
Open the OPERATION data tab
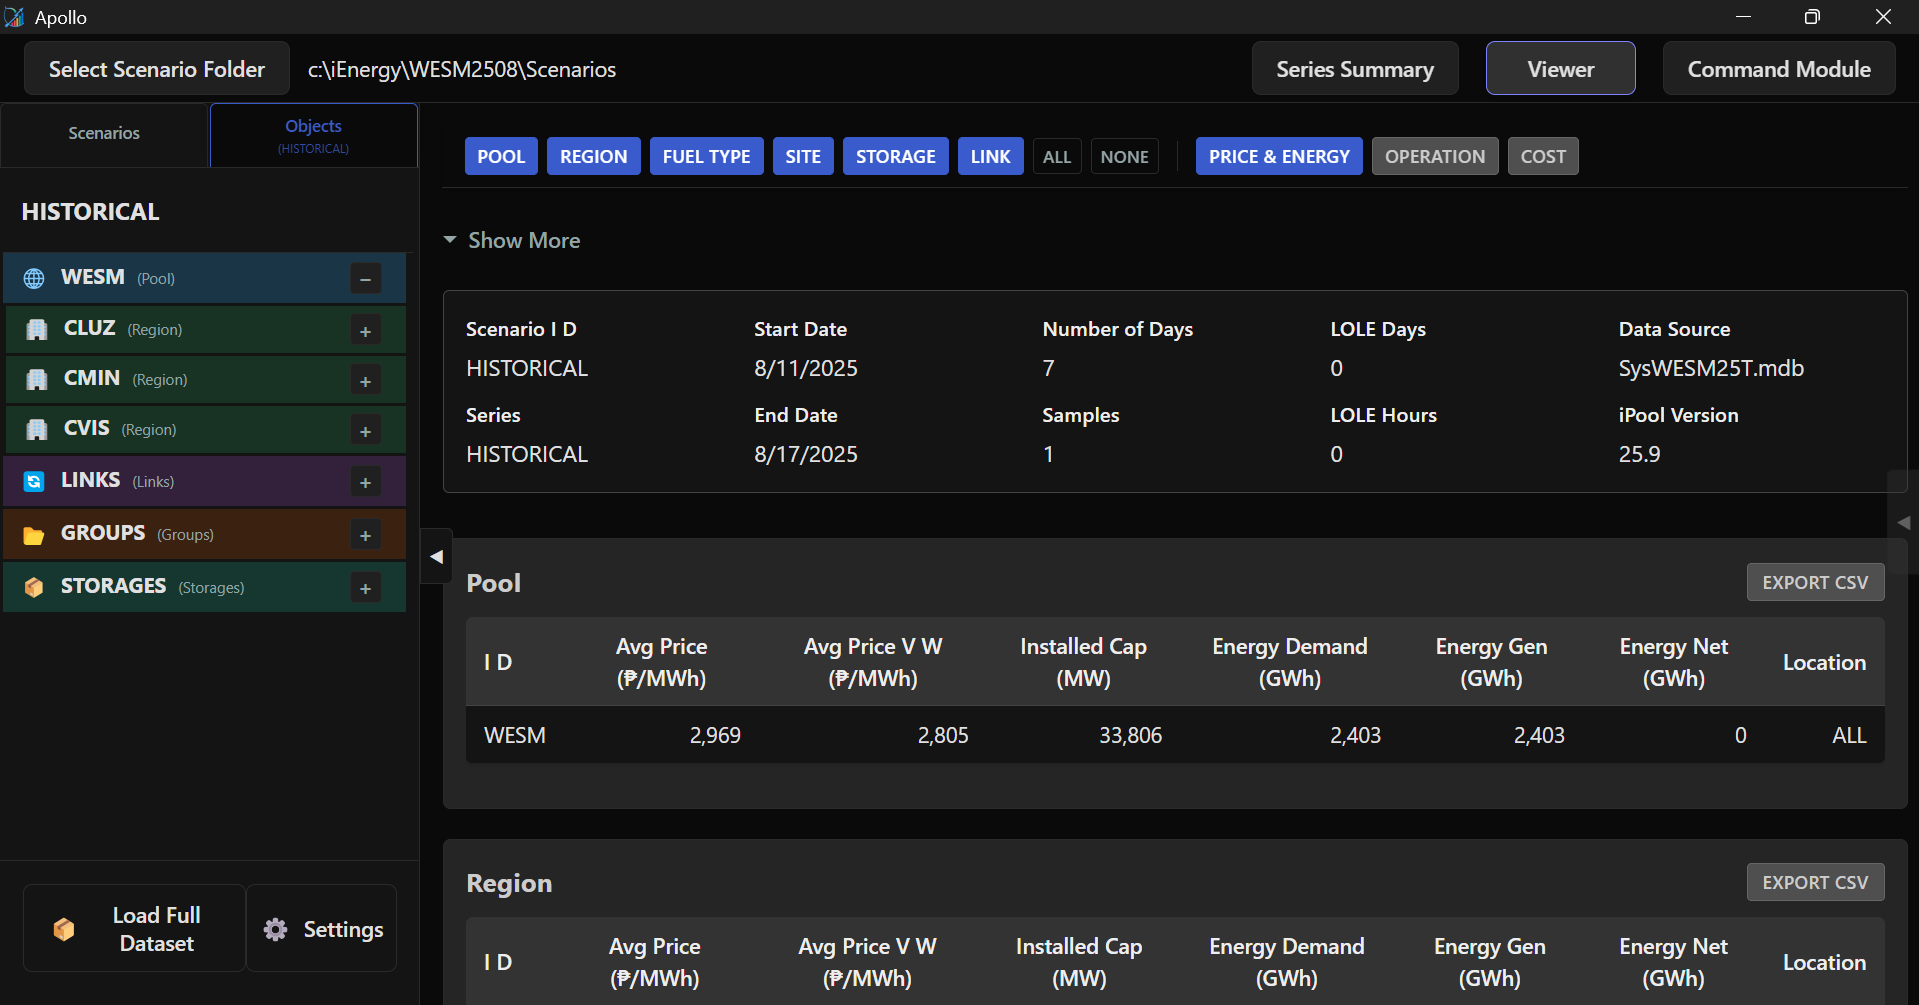[x=1434, y=157]
